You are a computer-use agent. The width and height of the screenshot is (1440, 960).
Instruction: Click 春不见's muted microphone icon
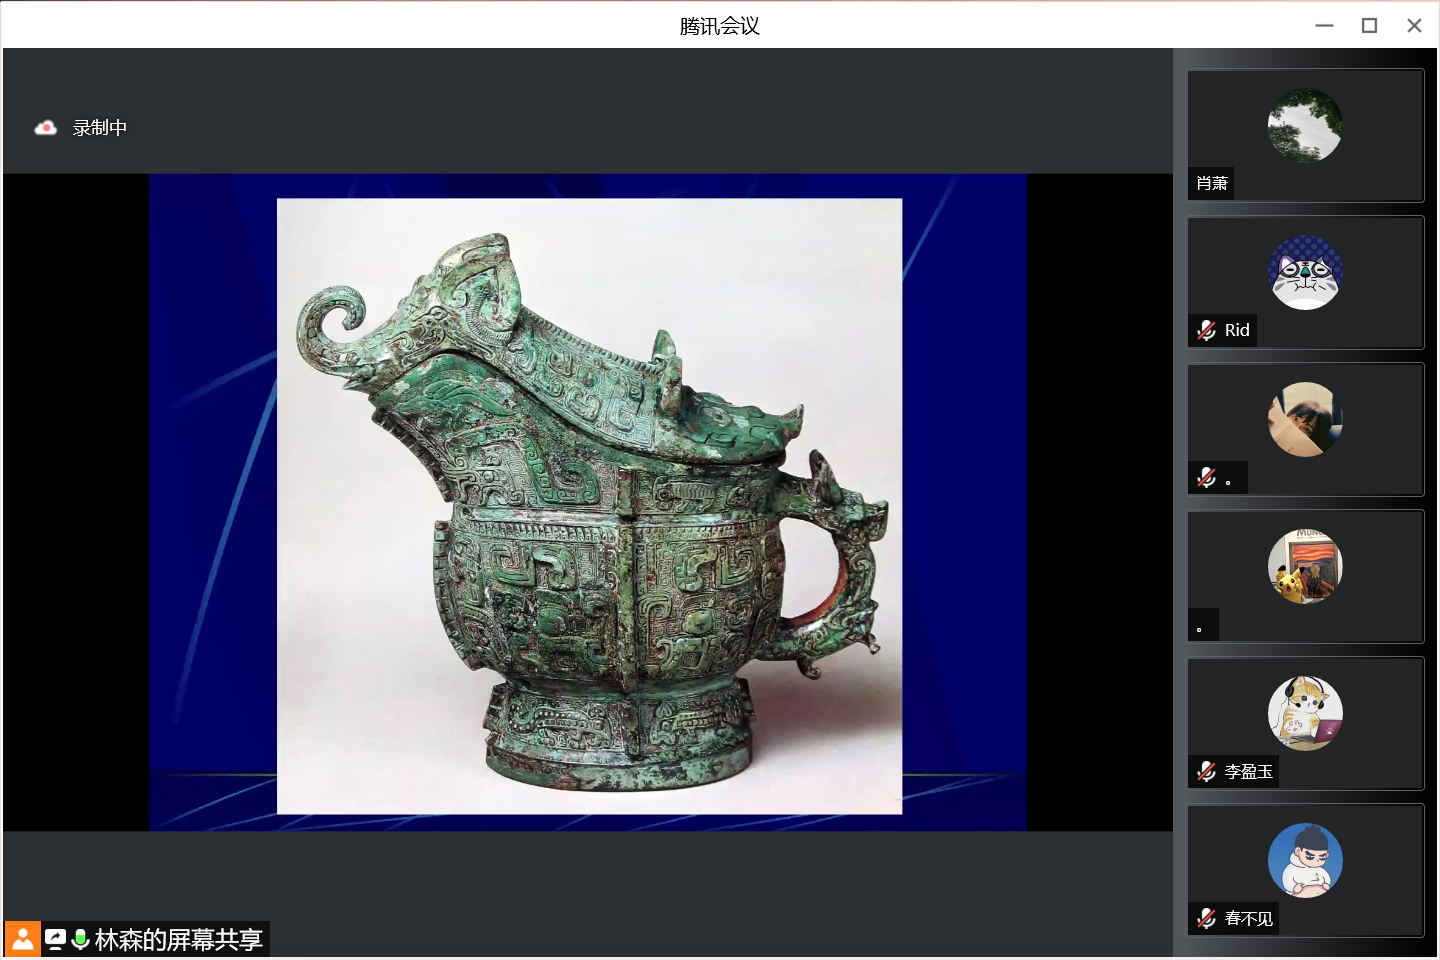tap(1207, 918)
